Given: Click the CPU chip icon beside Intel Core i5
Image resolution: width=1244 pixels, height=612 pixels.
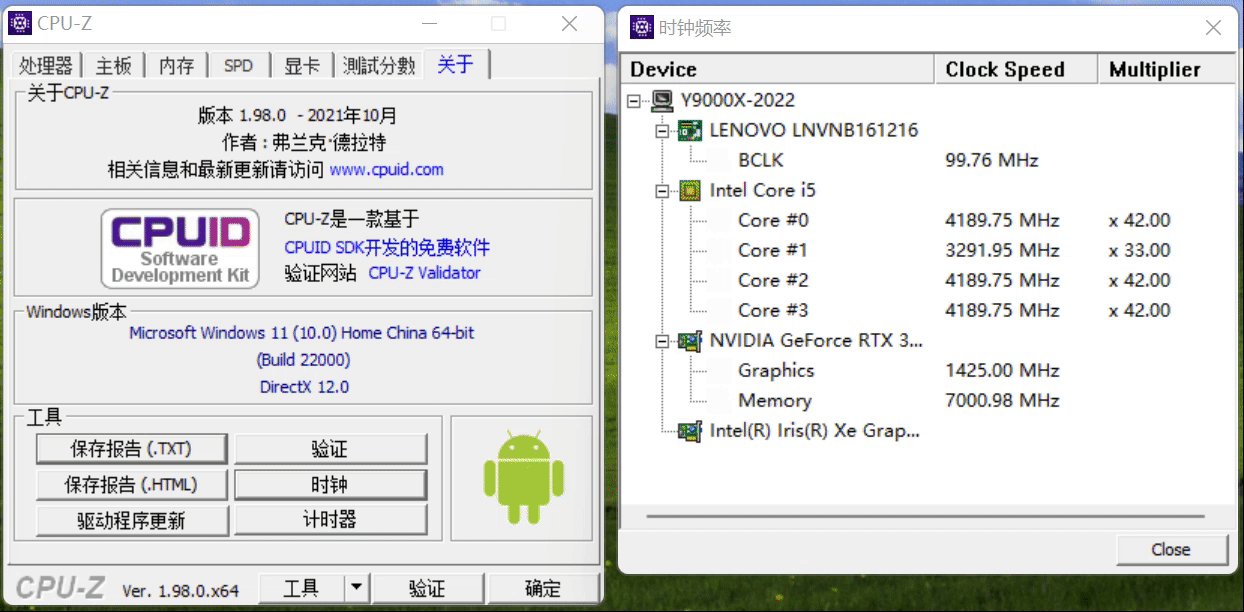Looking at the screenshot, I should (689, 190).
